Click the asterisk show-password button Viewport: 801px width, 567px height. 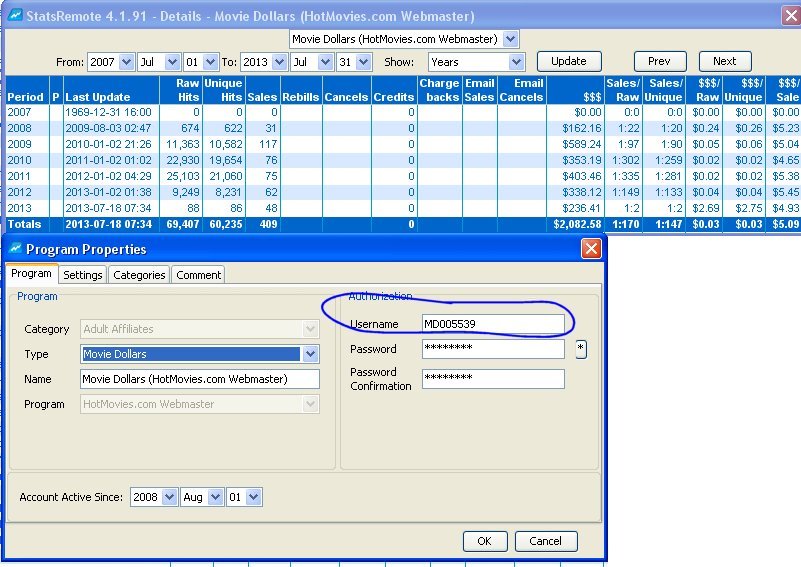[581, 349]
